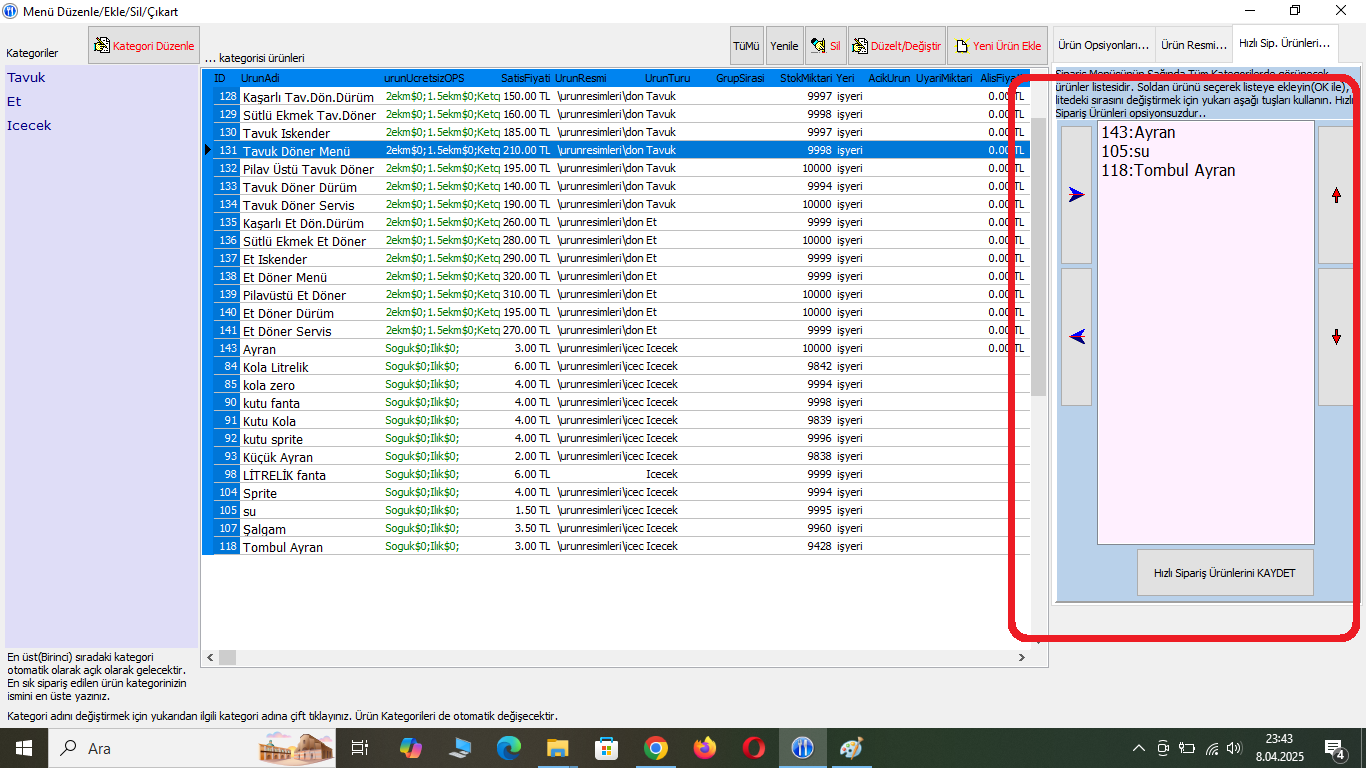The image size is (1366, 768).
Task: Click the SatisFiyati column header
Action: pos(526,78)
